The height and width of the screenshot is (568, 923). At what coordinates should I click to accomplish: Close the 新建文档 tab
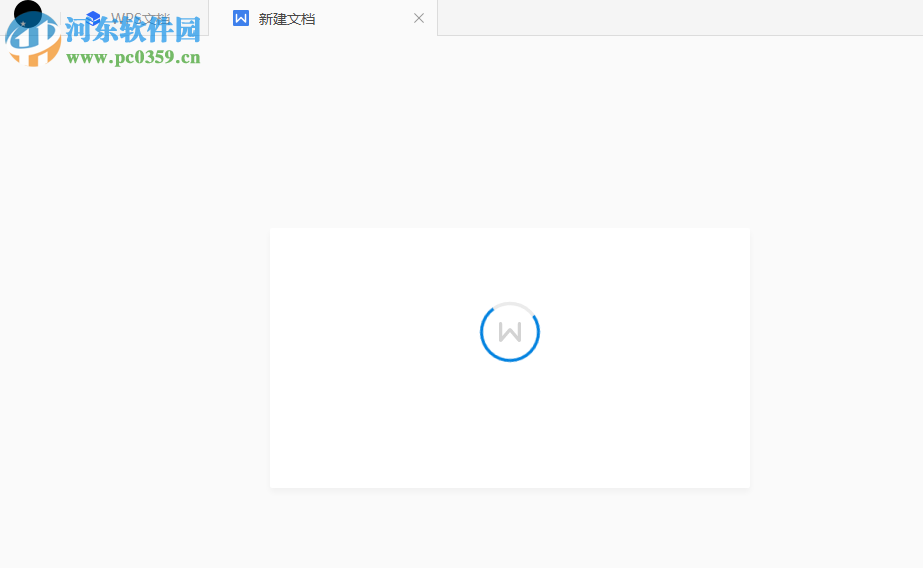(419, 18)
